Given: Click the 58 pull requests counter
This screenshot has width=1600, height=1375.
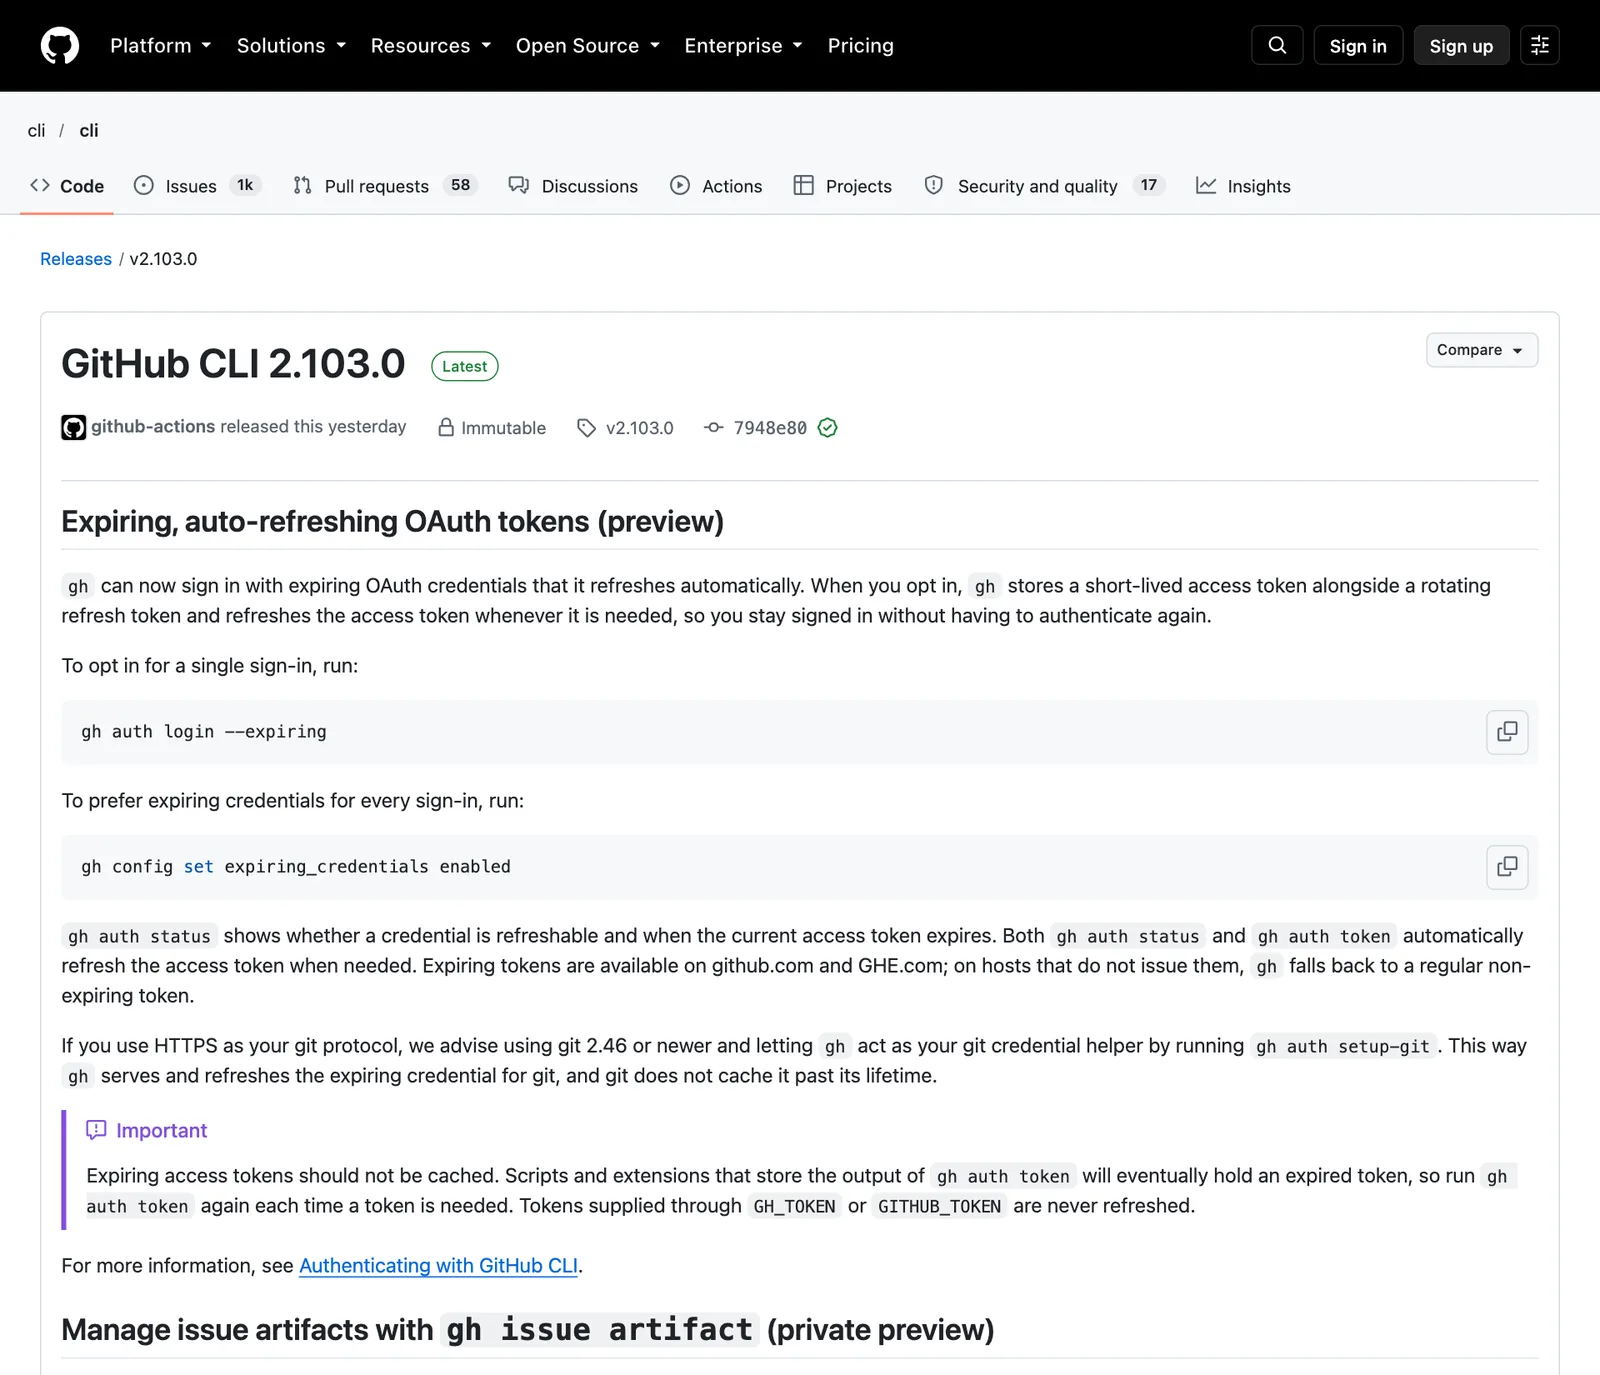Looking at the screenshot, I should tap(460, 186).
